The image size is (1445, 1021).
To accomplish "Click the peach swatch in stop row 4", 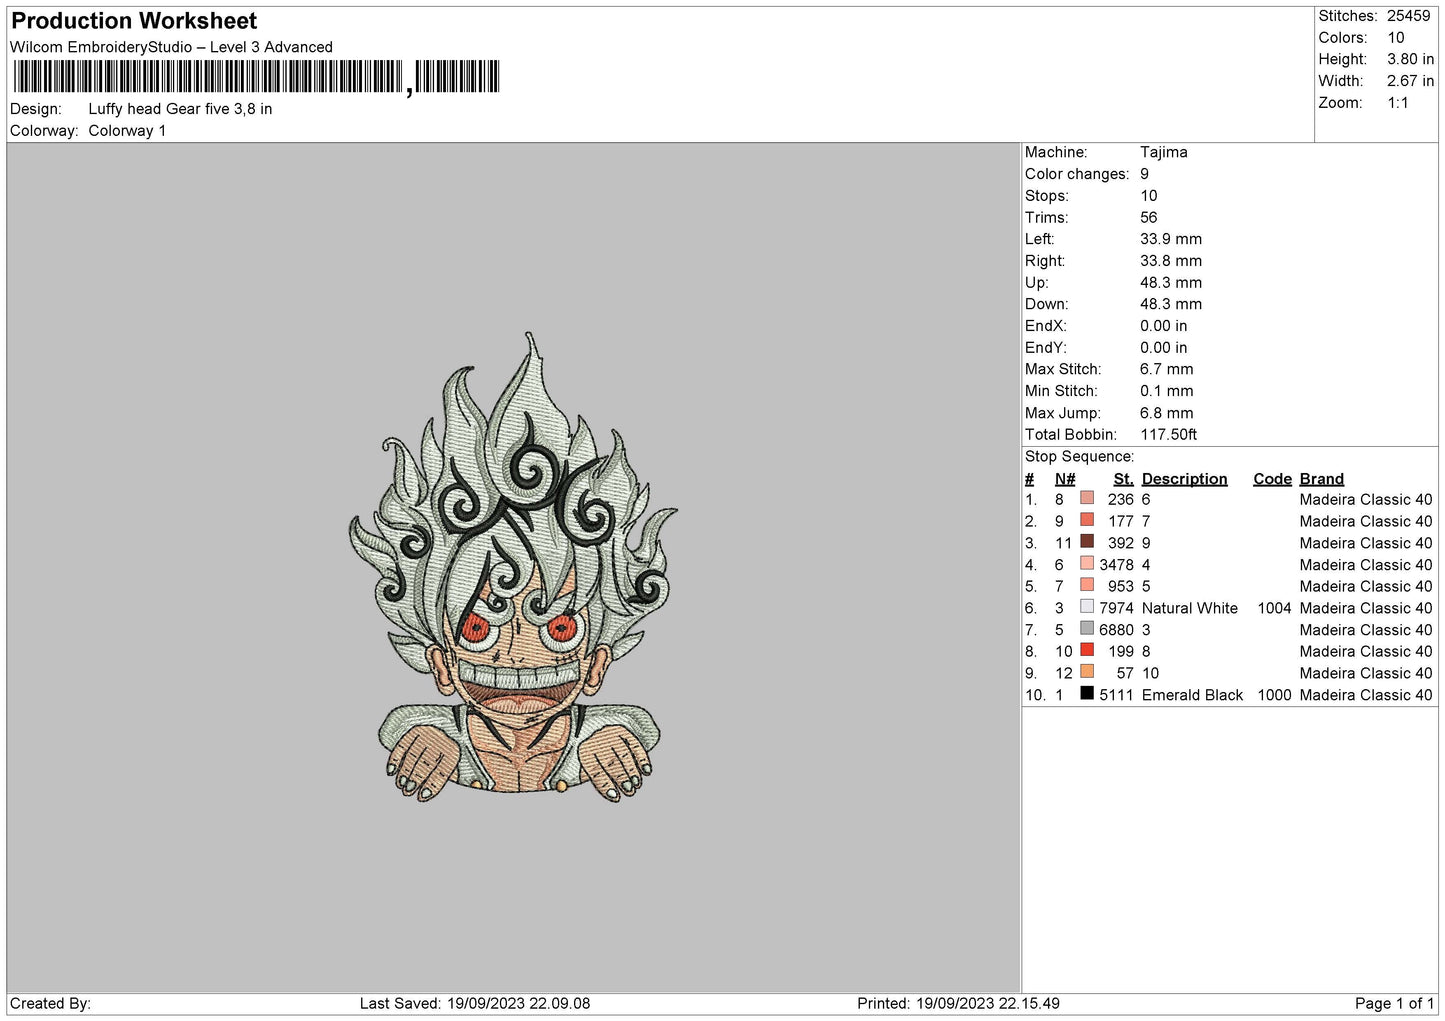I will (1087, 563).
